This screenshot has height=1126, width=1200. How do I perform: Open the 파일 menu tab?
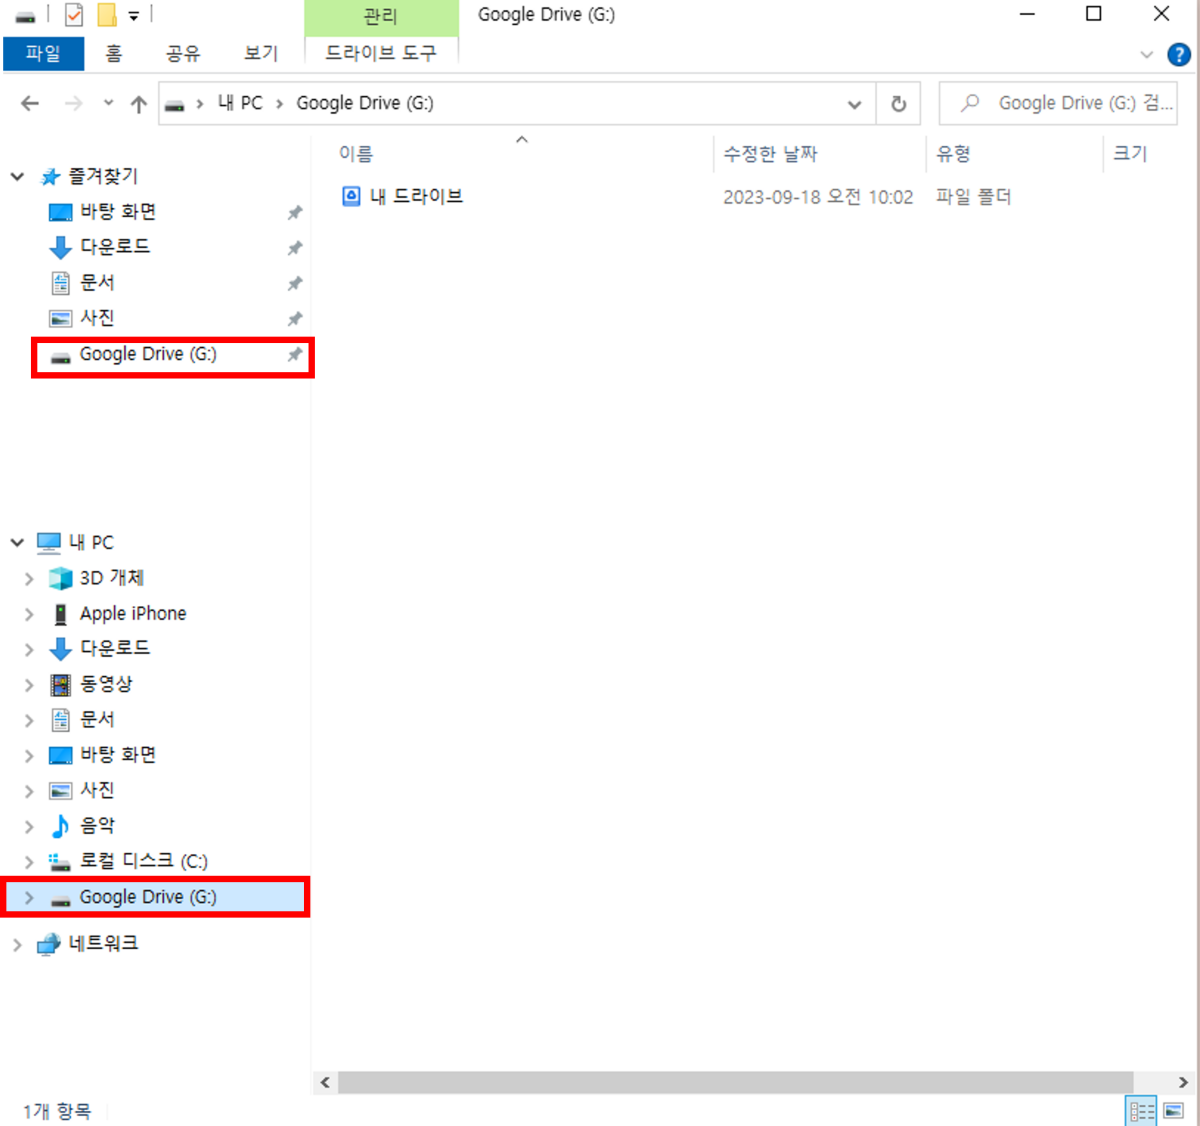tap(43, 53)
